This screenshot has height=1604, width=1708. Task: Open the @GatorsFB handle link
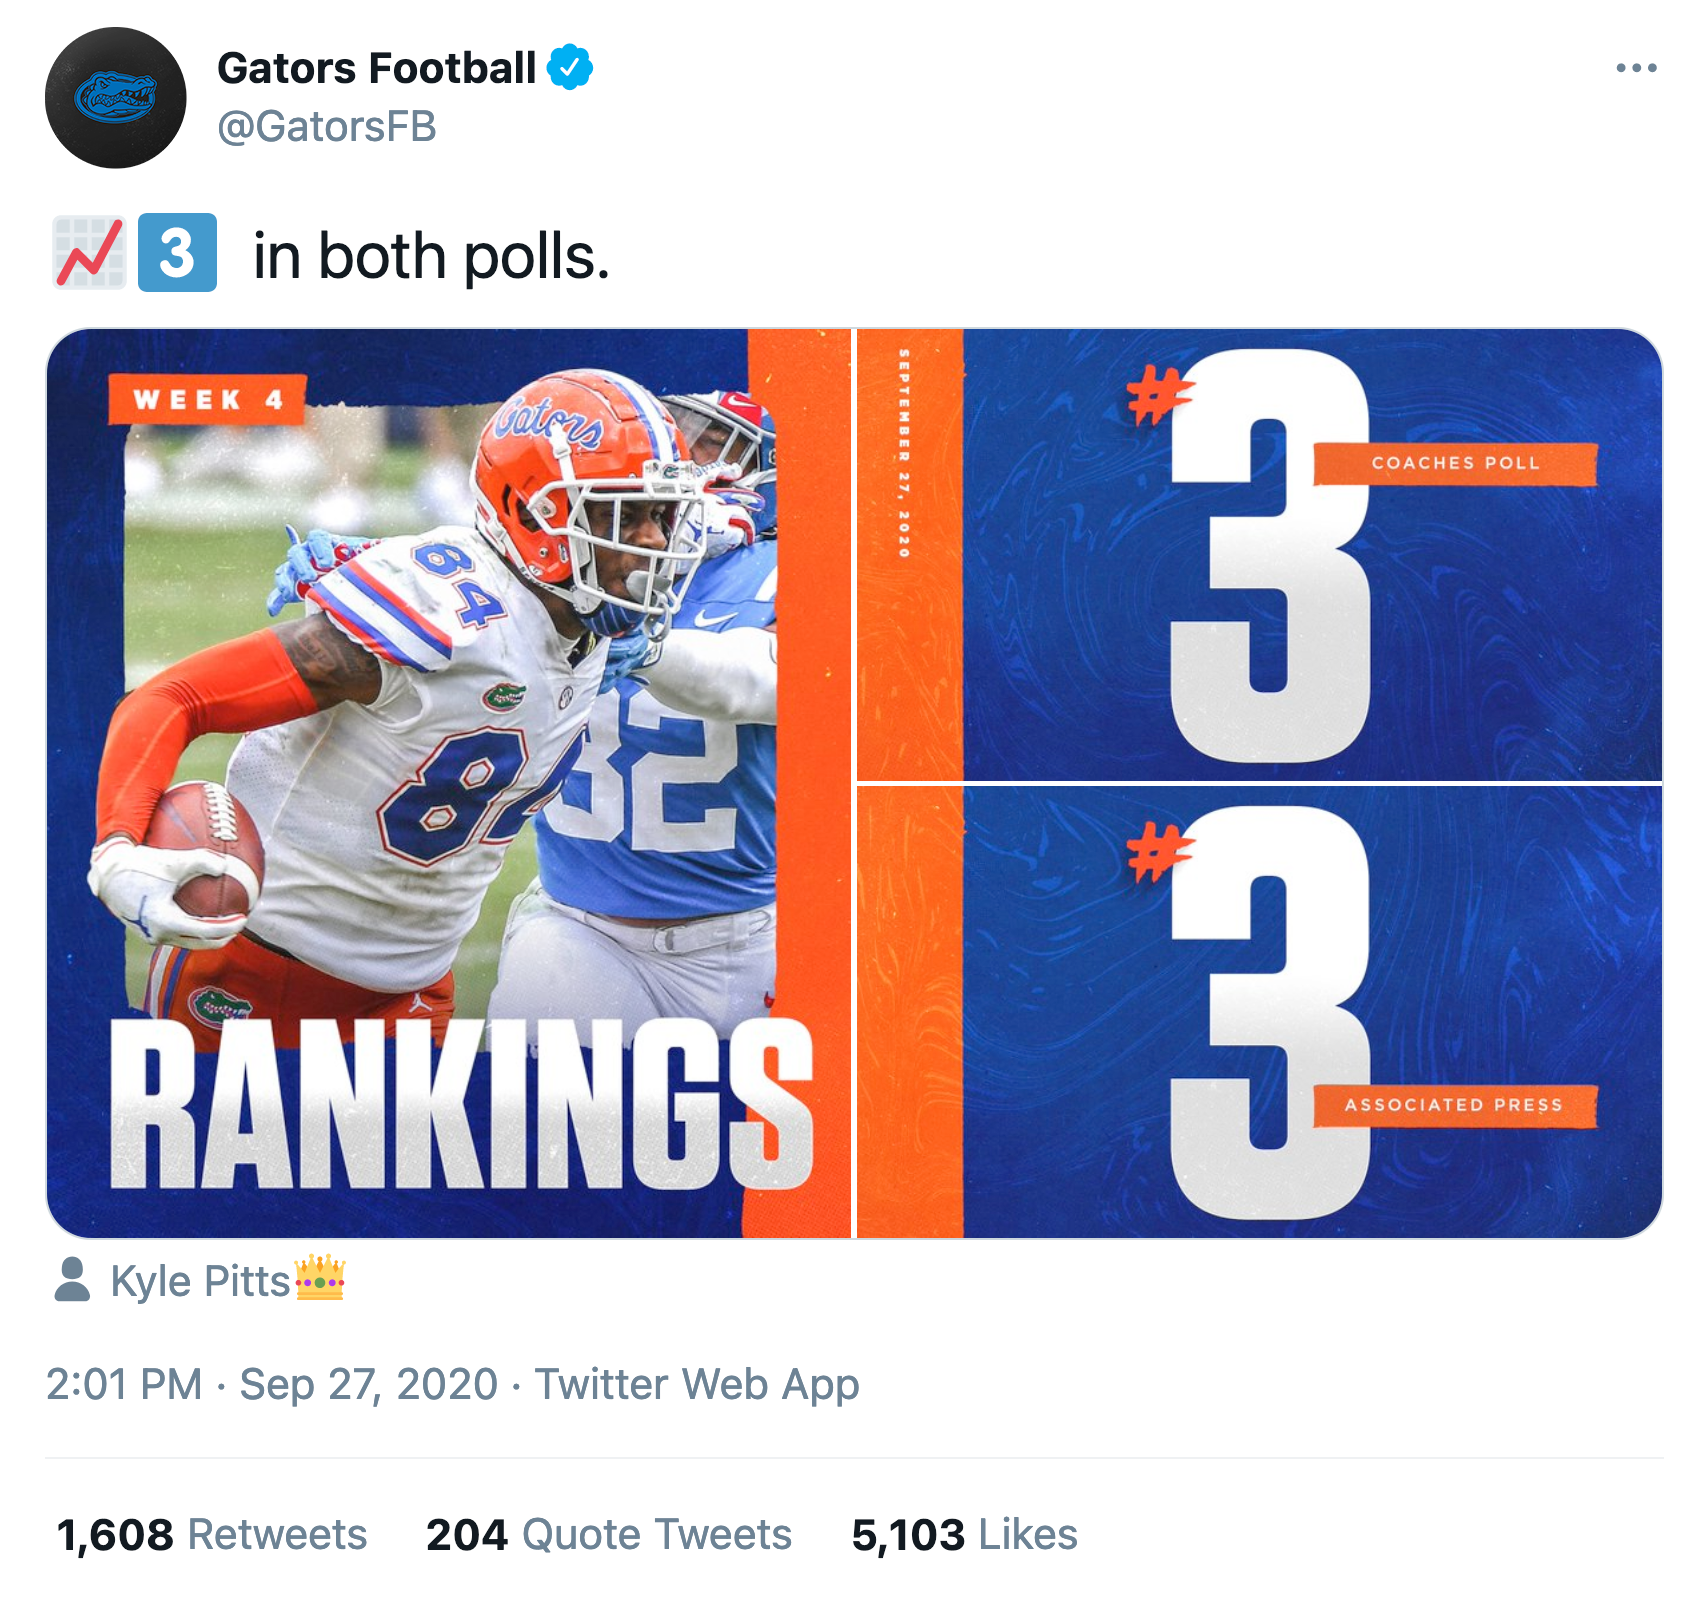click(327, 127)
